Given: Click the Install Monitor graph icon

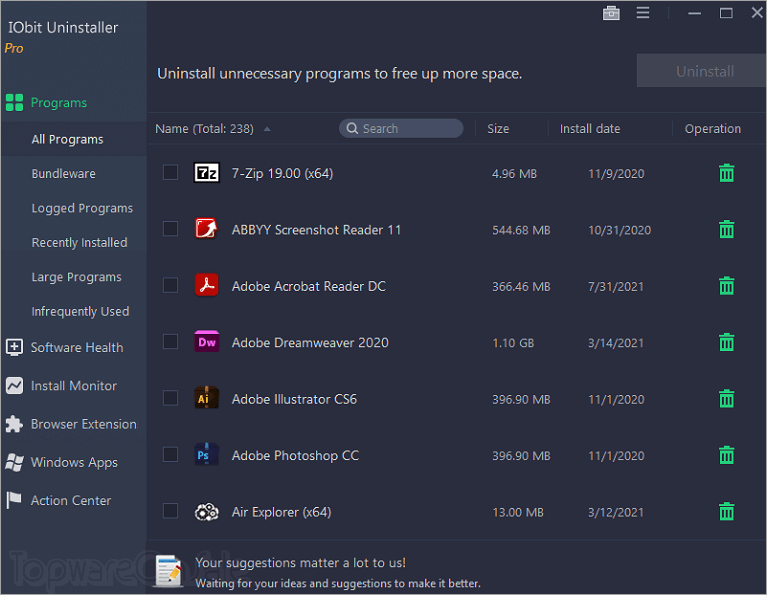Looking at the screenshot, I should click(14, 386).
